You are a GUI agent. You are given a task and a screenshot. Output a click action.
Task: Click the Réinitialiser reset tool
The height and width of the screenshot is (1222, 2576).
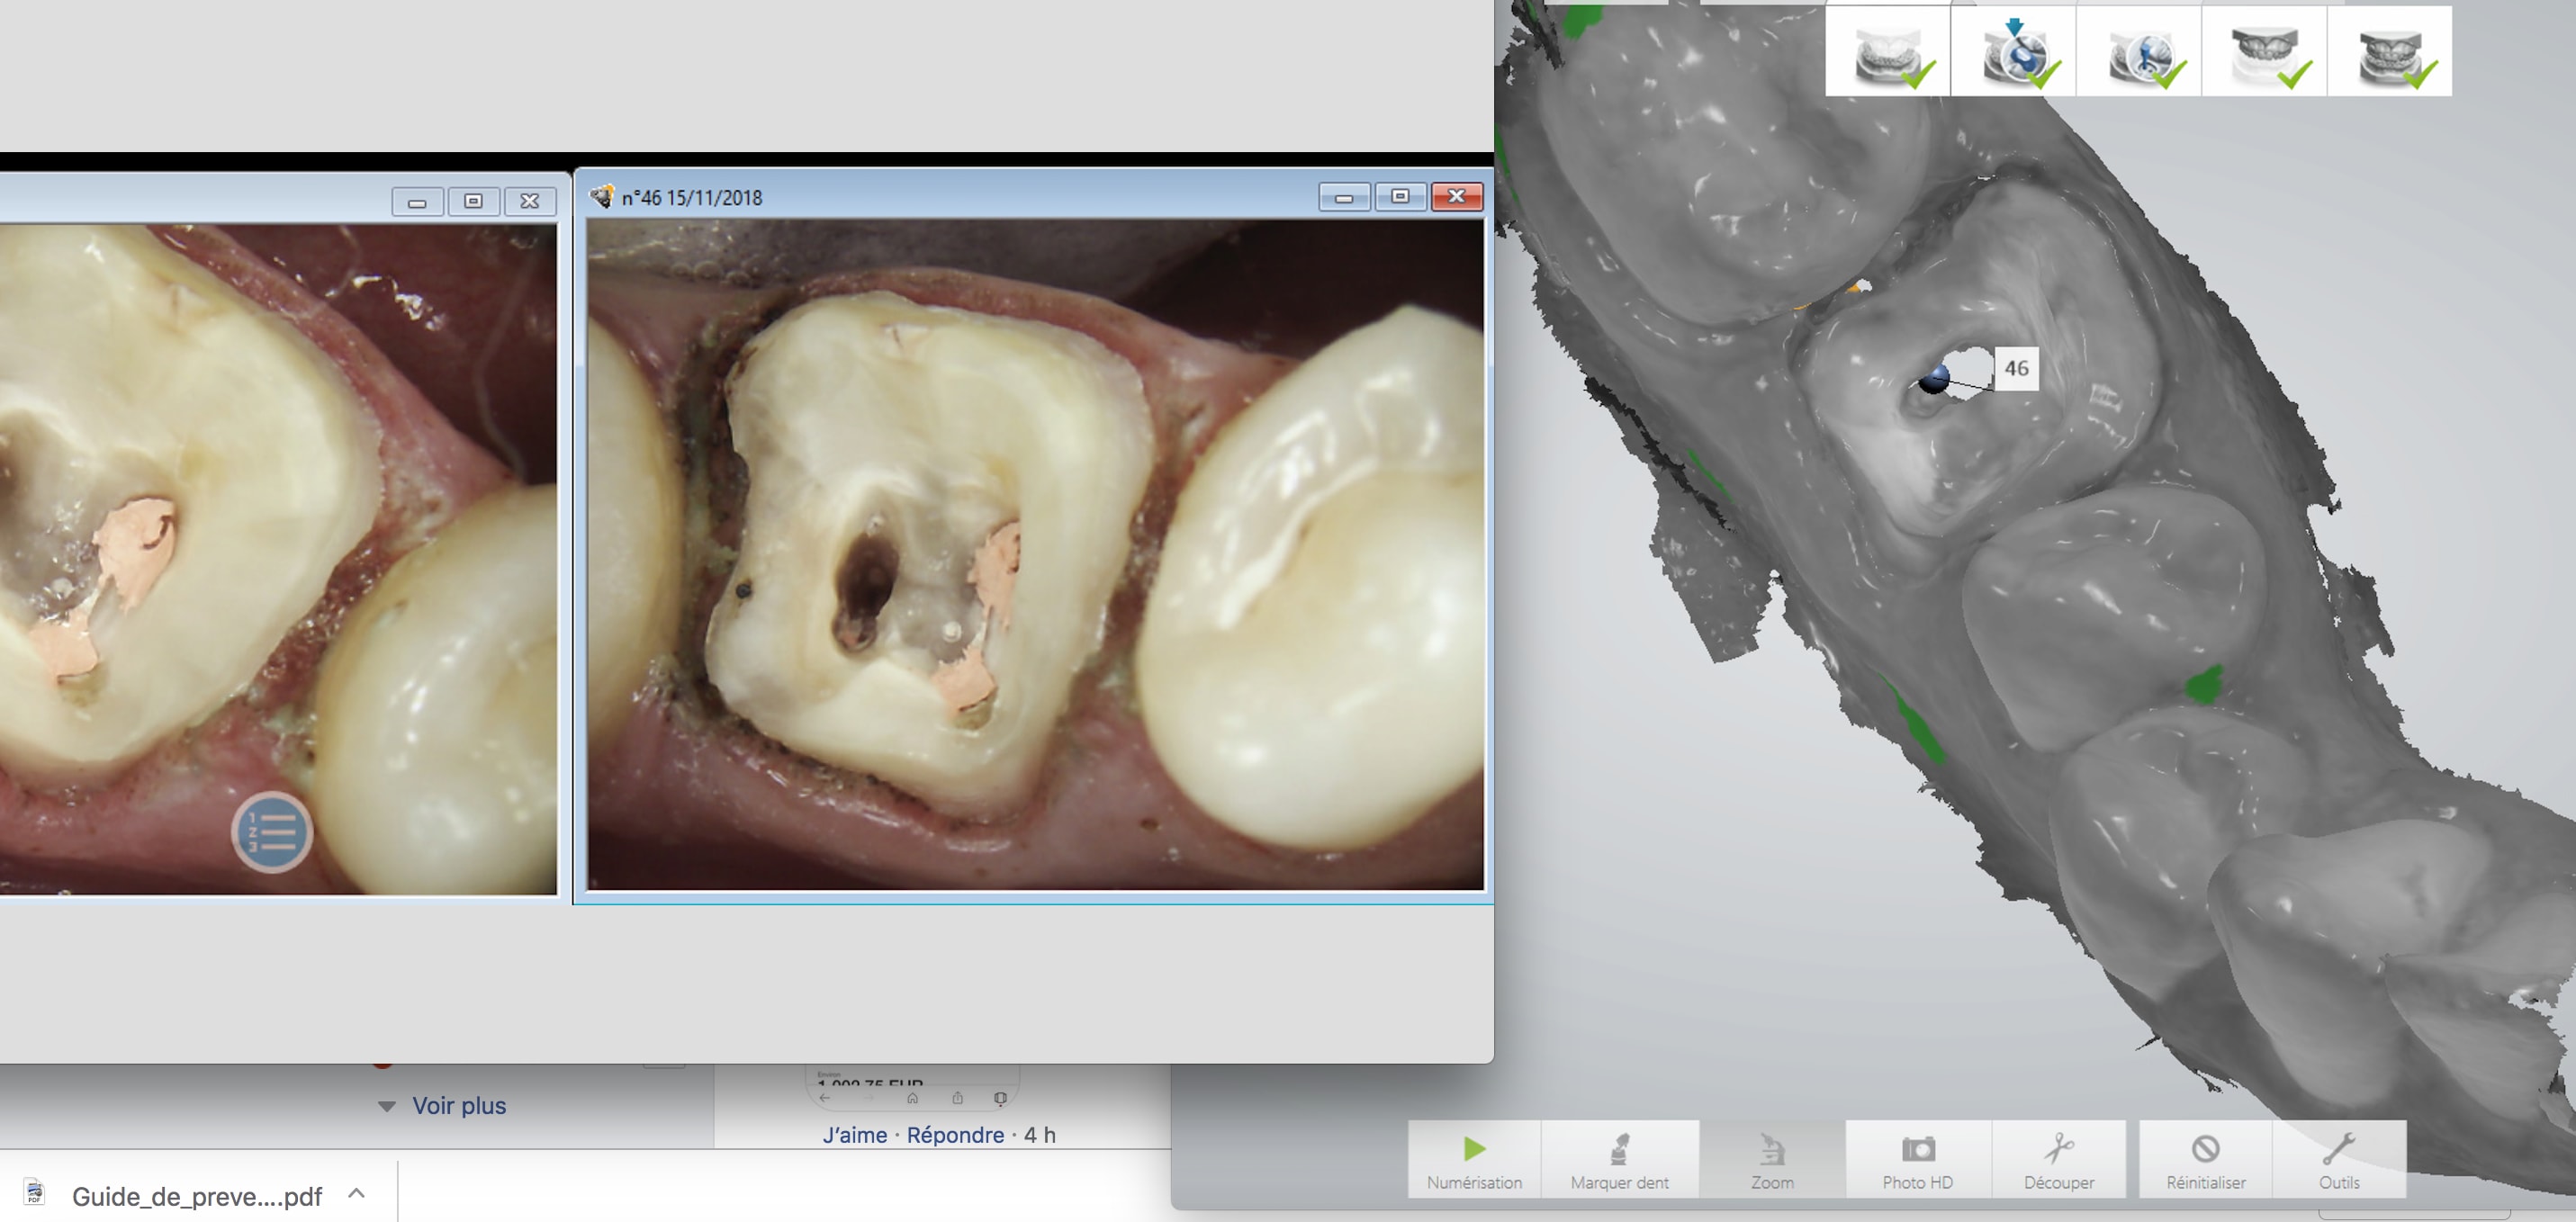pyautogui.click(x=2205, y=1160)
